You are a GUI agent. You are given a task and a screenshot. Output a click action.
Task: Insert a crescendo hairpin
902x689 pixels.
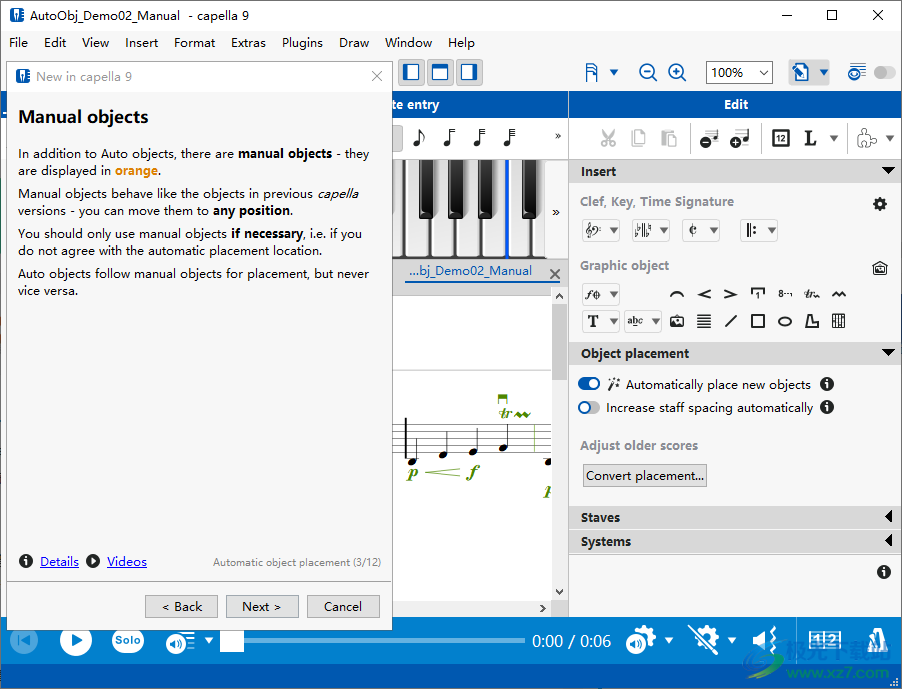pos(704,294)
